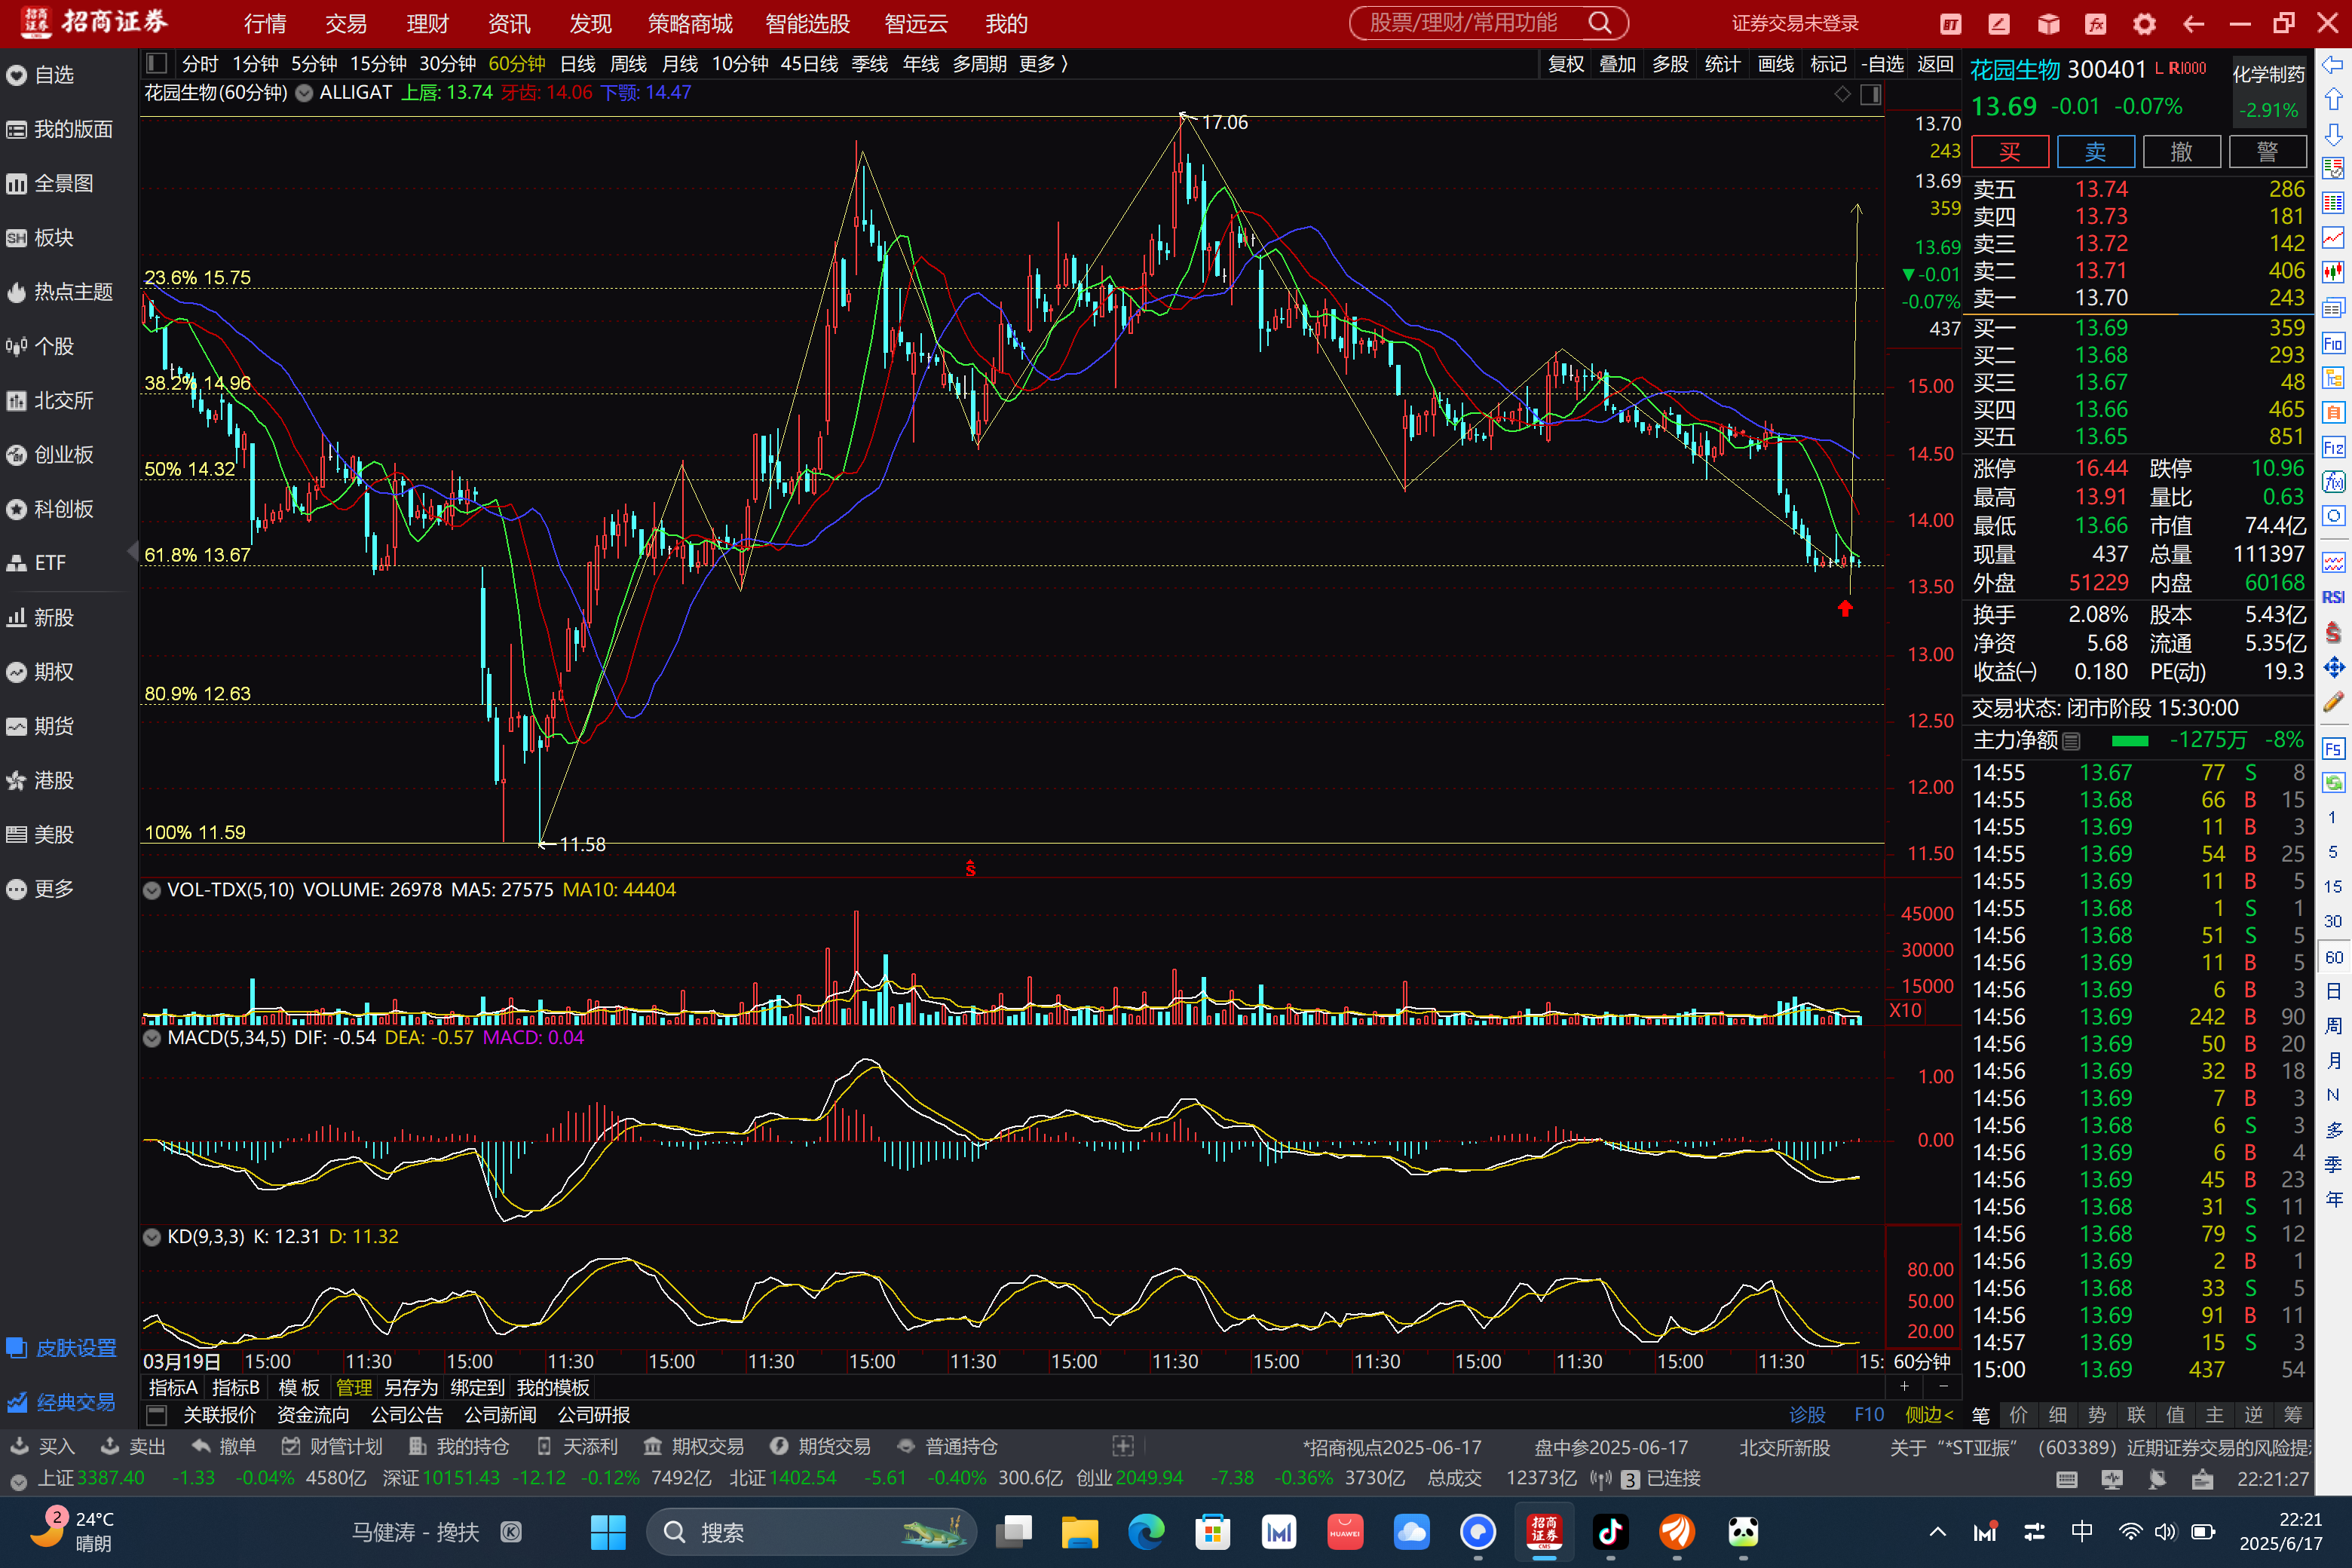Click 画线 drawing tool button
This screenshot has width=2352, height=1568.
coord(1776,64)
